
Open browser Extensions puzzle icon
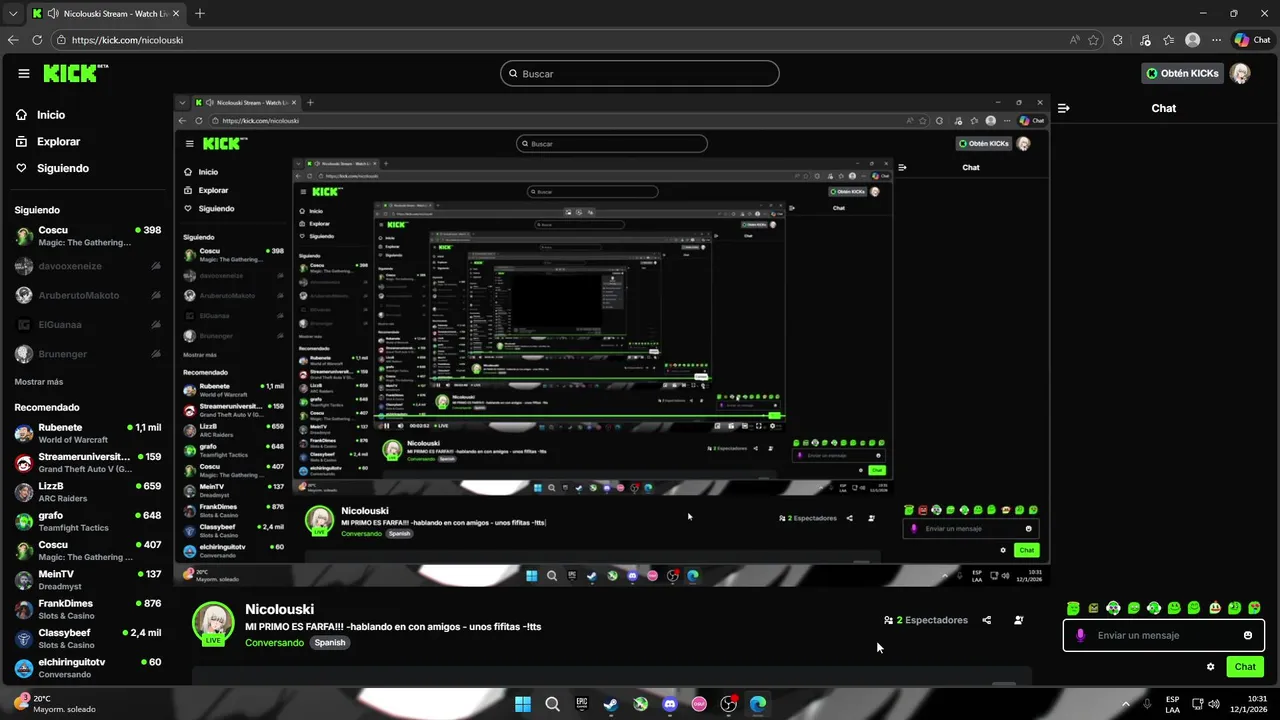click(x=1118, y=40)
